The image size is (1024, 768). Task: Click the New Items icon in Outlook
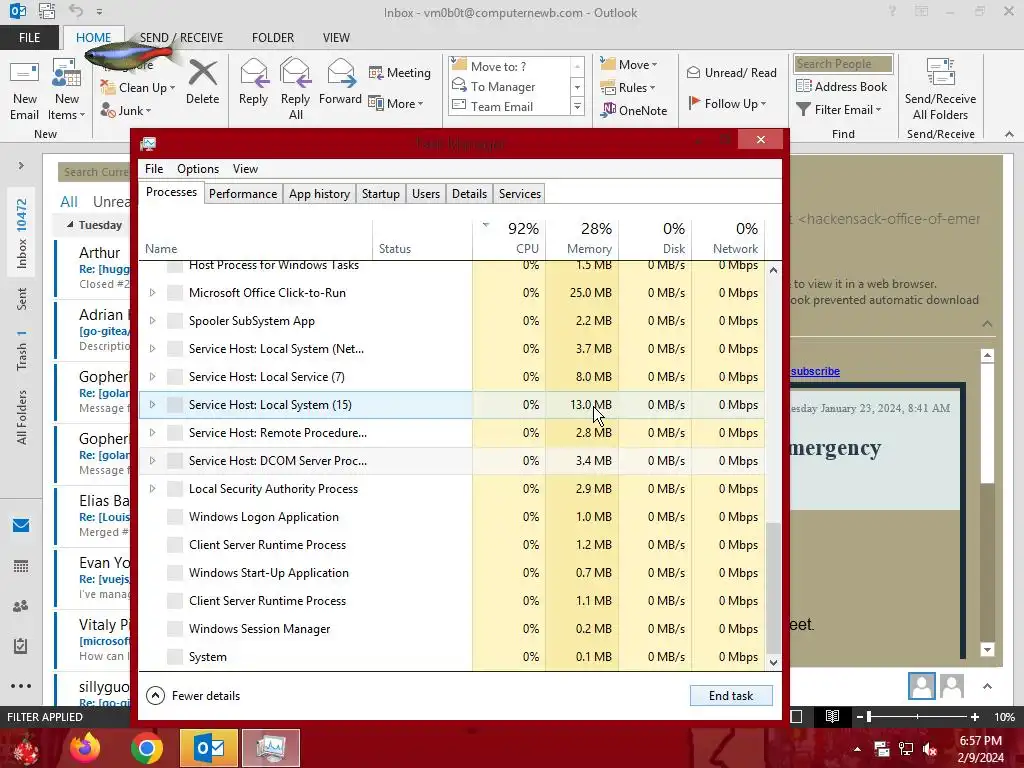(x=66, y=90)
